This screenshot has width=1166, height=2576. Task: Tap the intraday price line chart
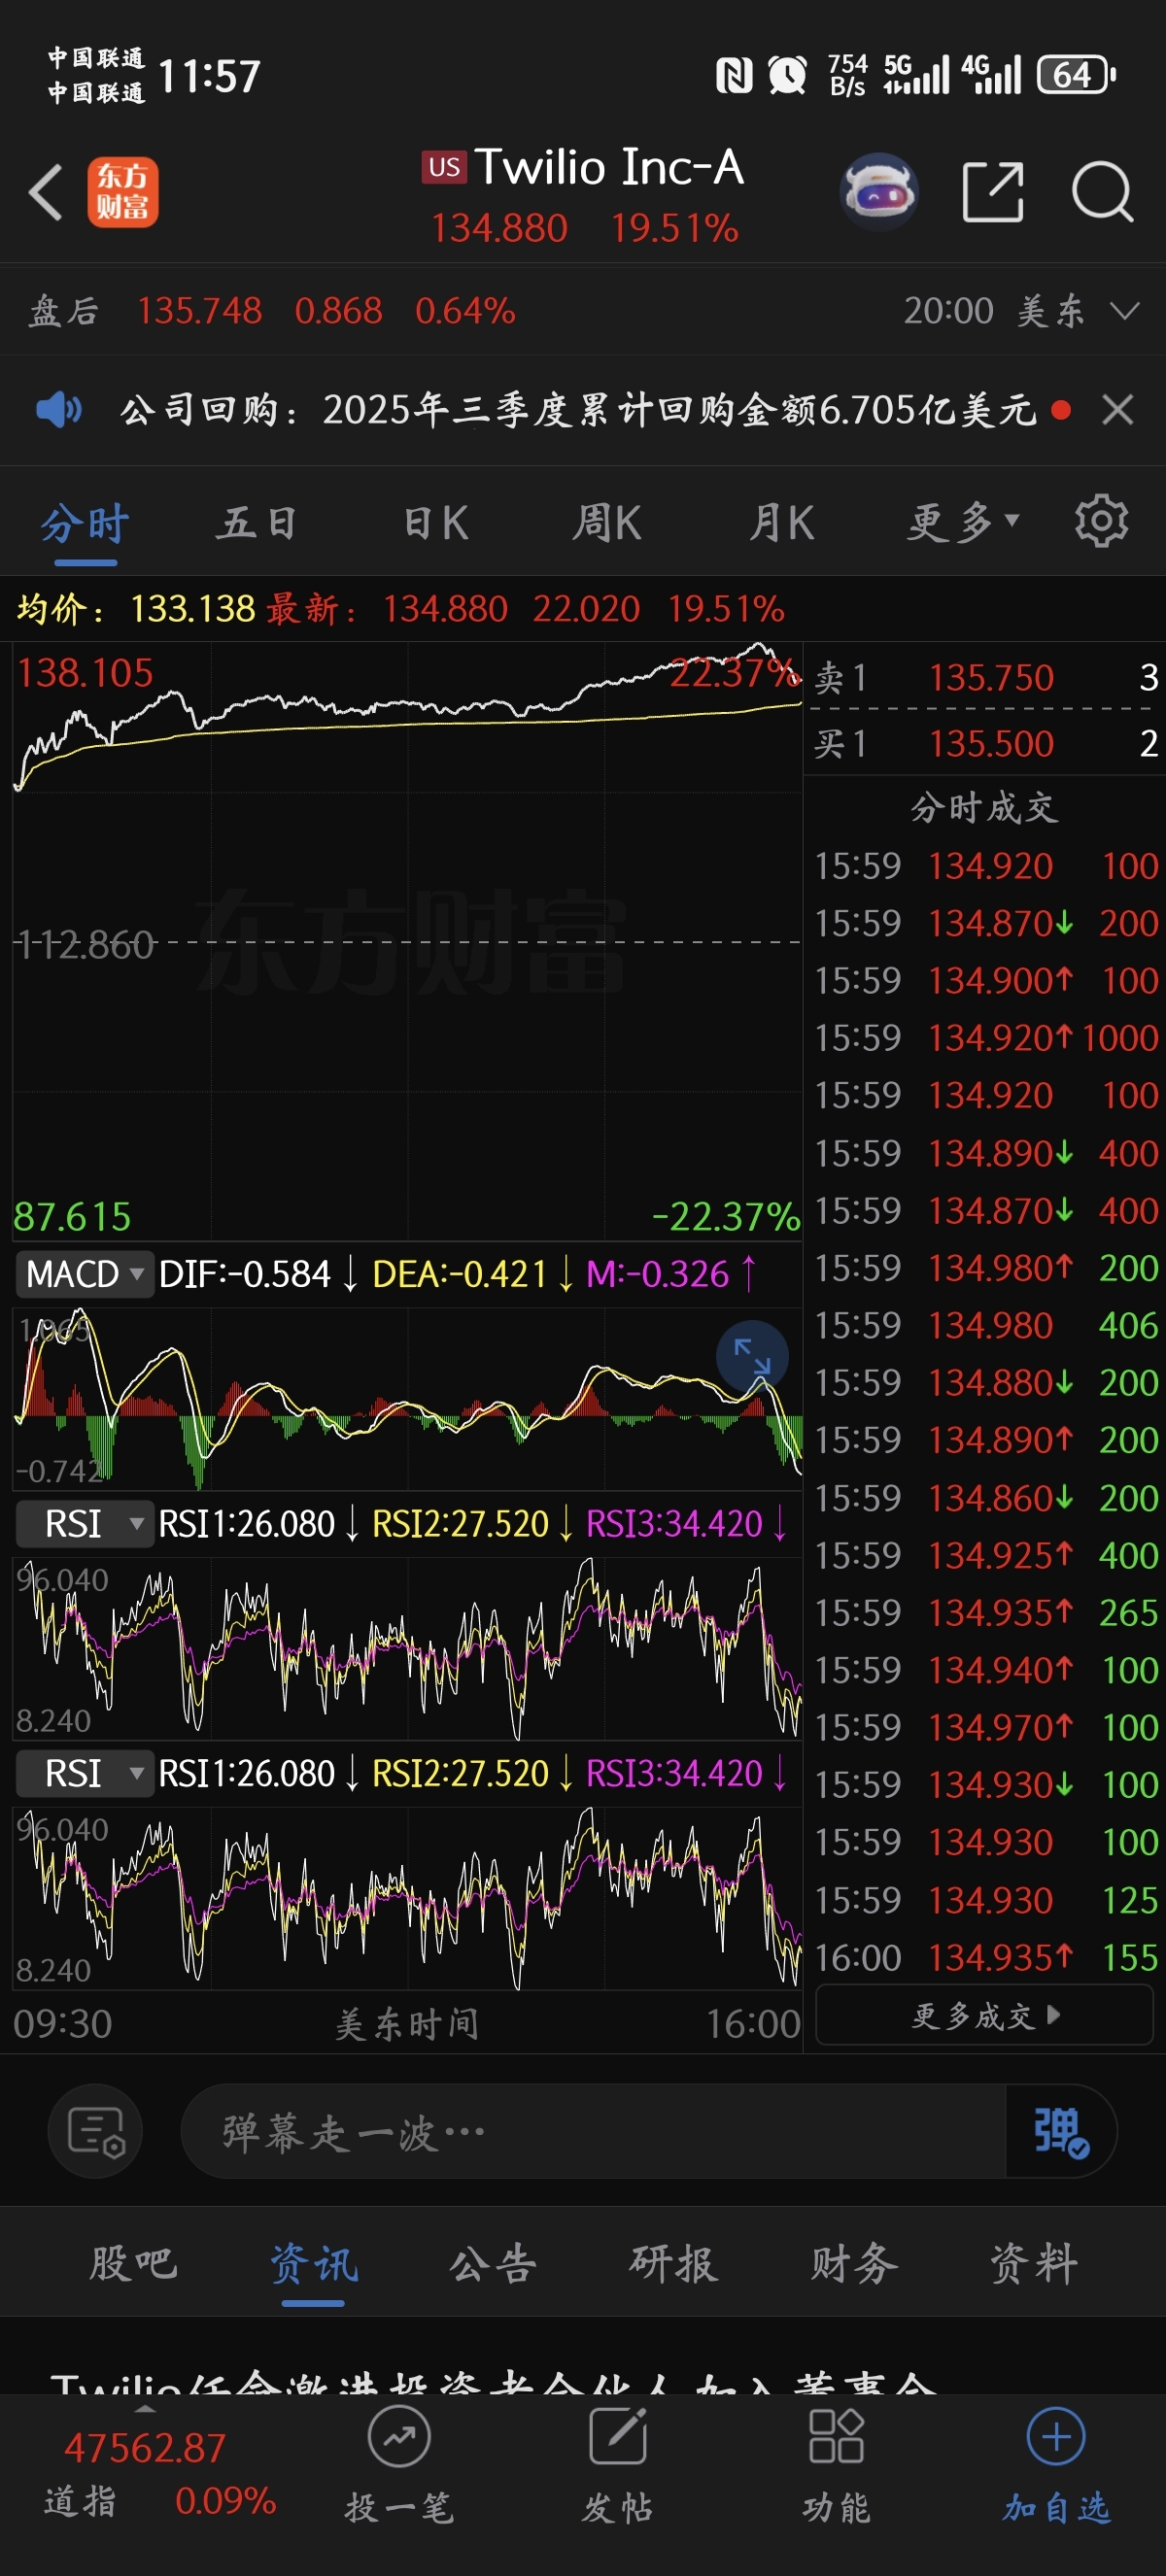(x=407, y=940)
